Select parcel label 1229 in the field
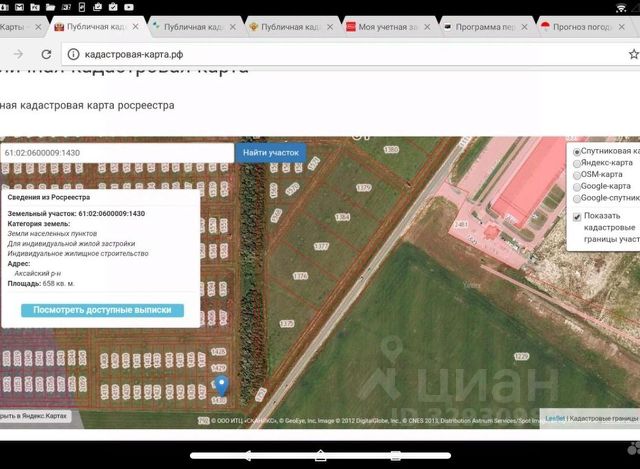Screen dimensions: 640x469 (x=521, y=356)
